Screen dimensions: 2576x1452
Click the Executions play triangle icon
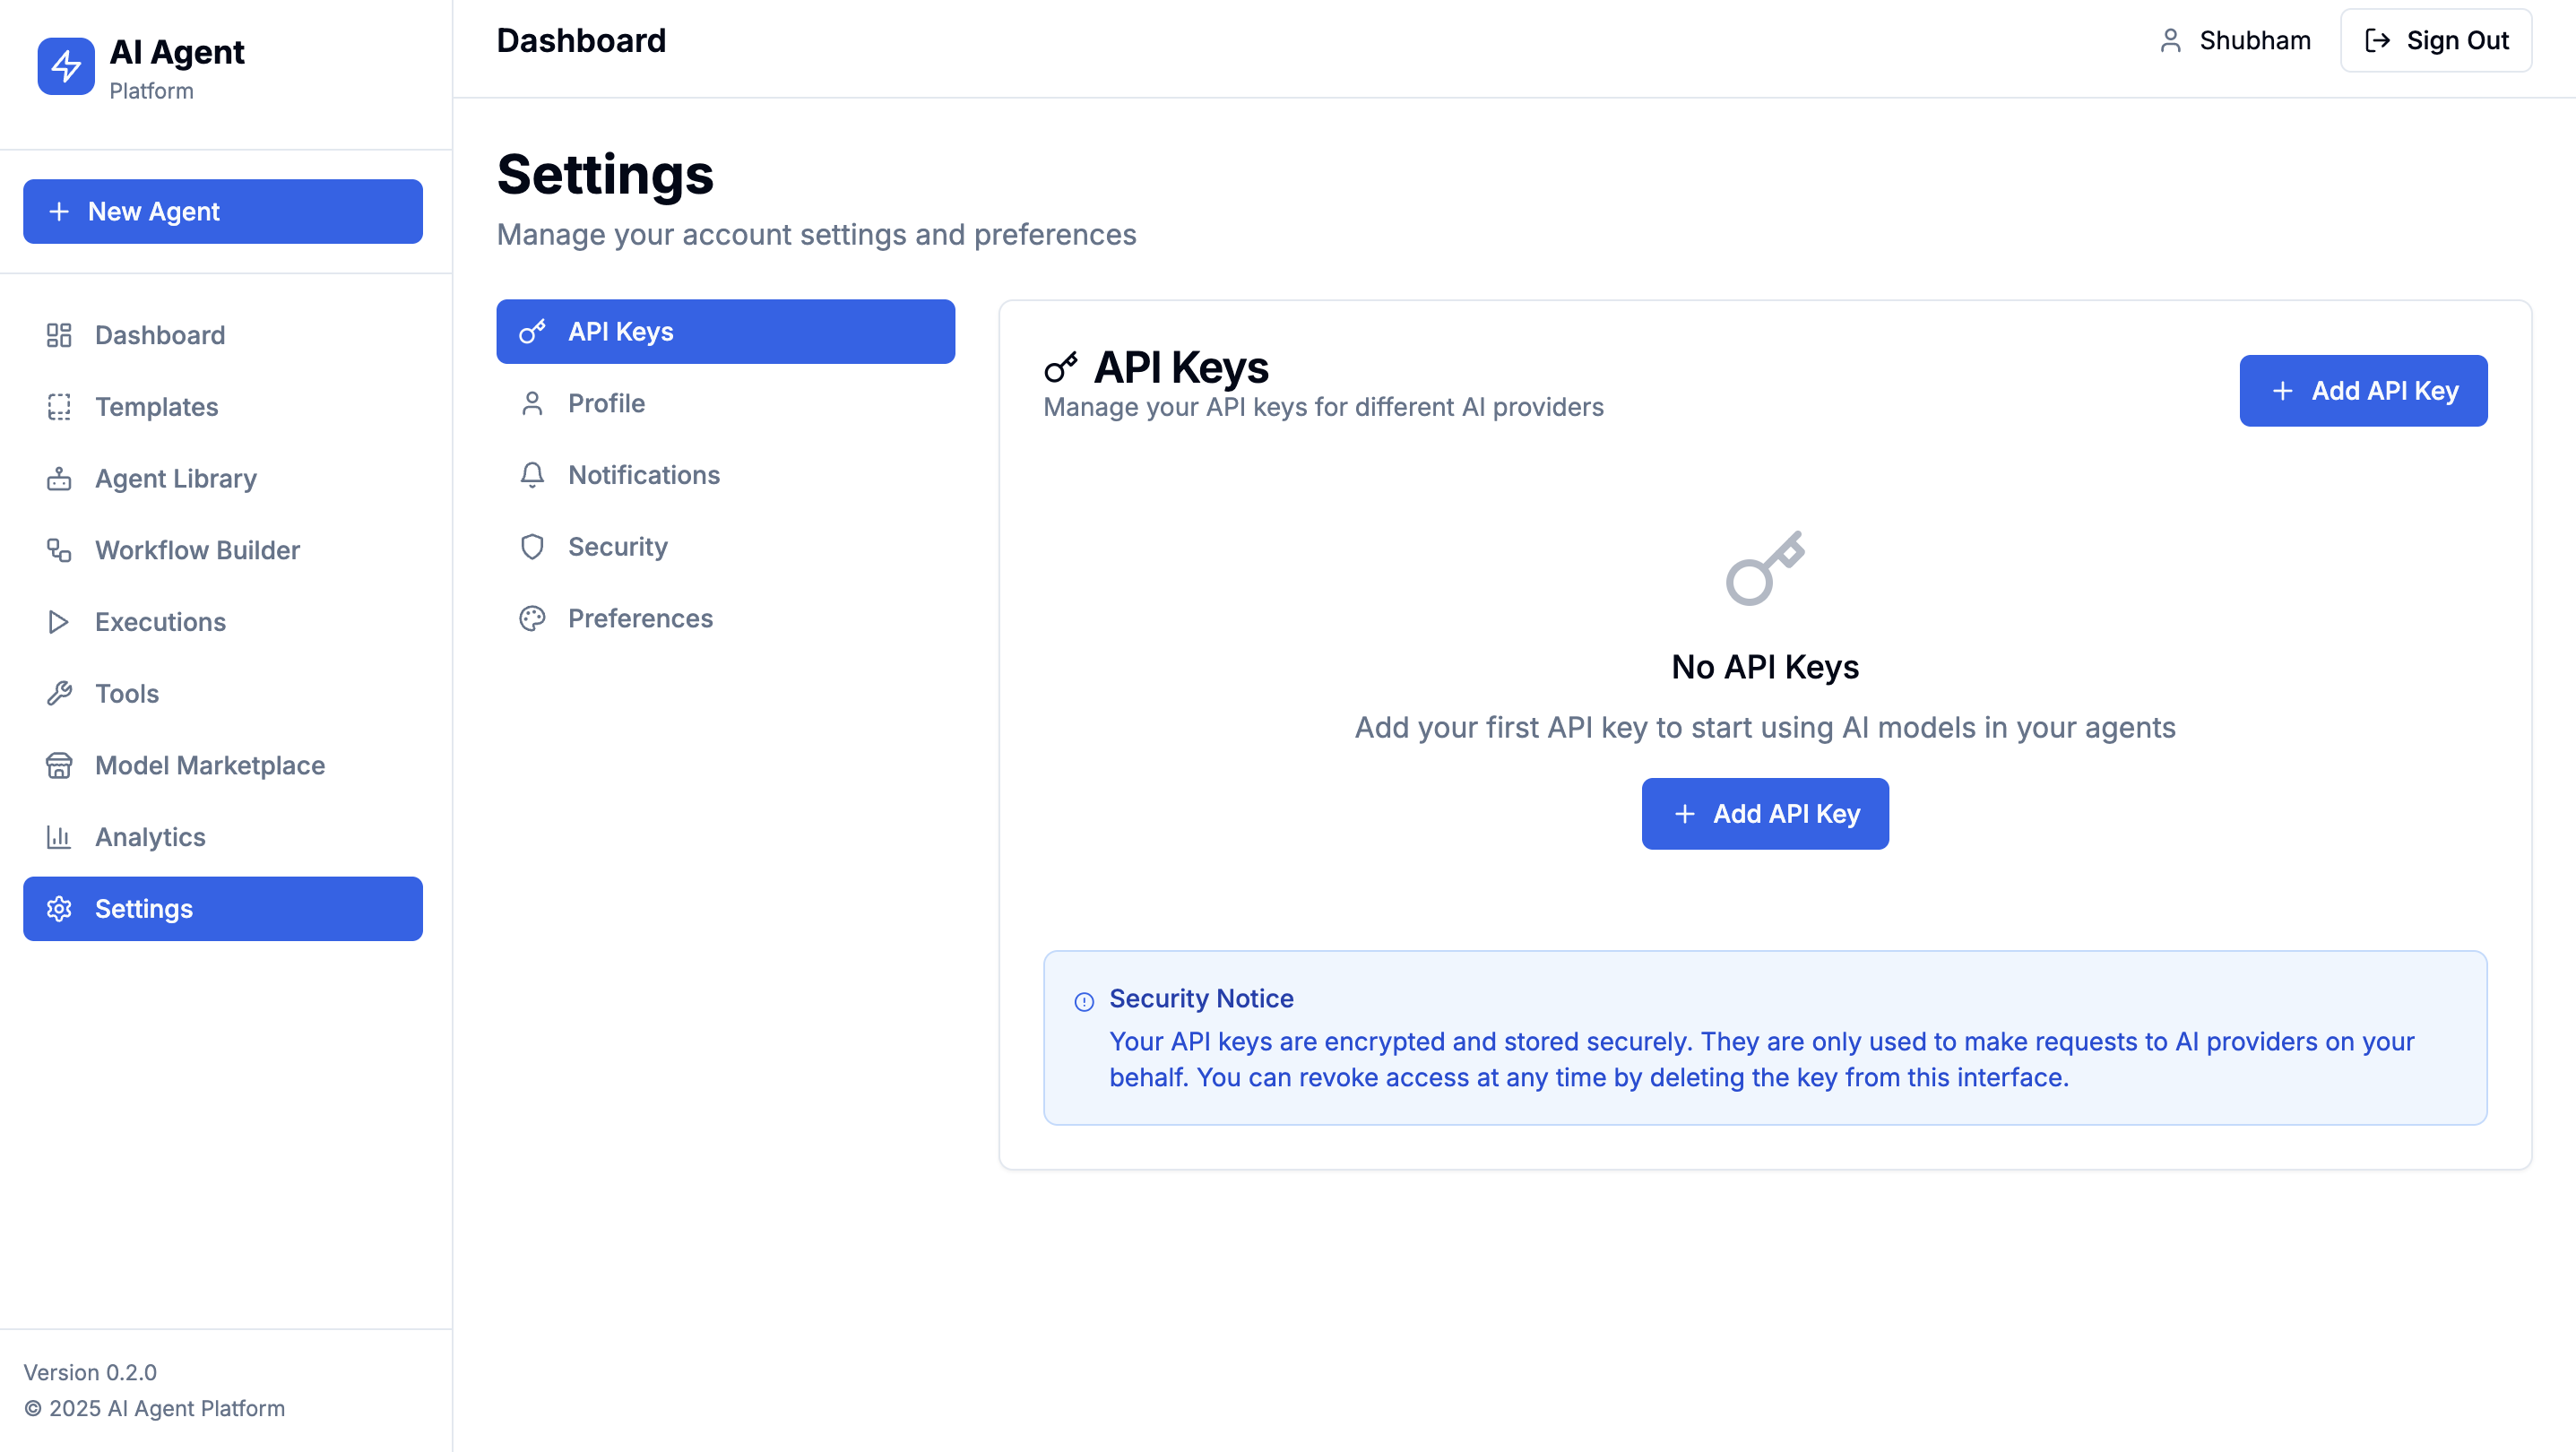[59, 622]
